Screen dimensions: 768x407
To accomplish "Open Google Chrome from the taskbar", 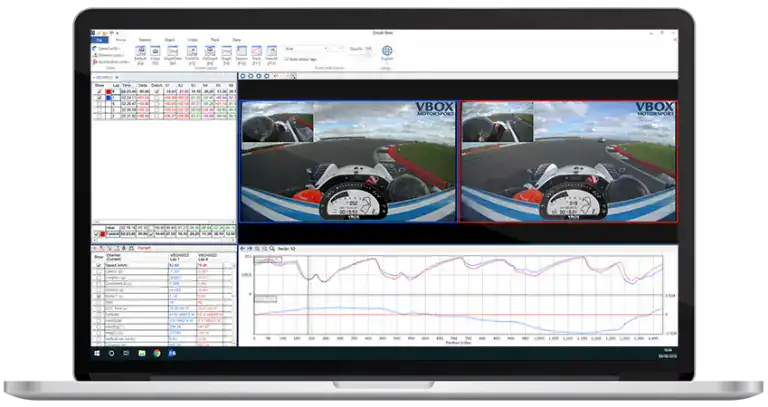I will click(157, 353).
